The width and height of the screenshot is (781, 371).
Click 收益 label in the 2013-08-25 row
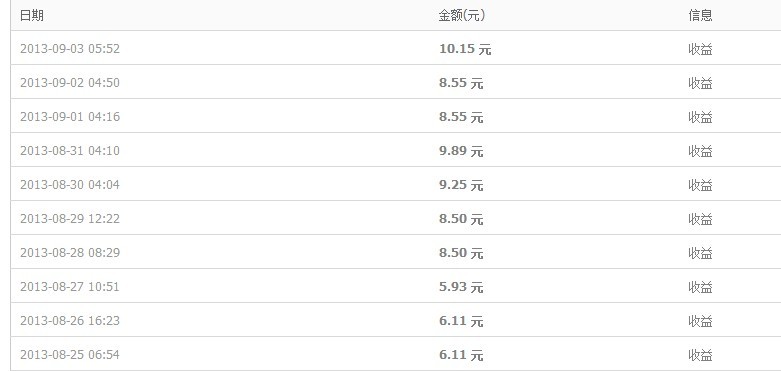(700, 355)
